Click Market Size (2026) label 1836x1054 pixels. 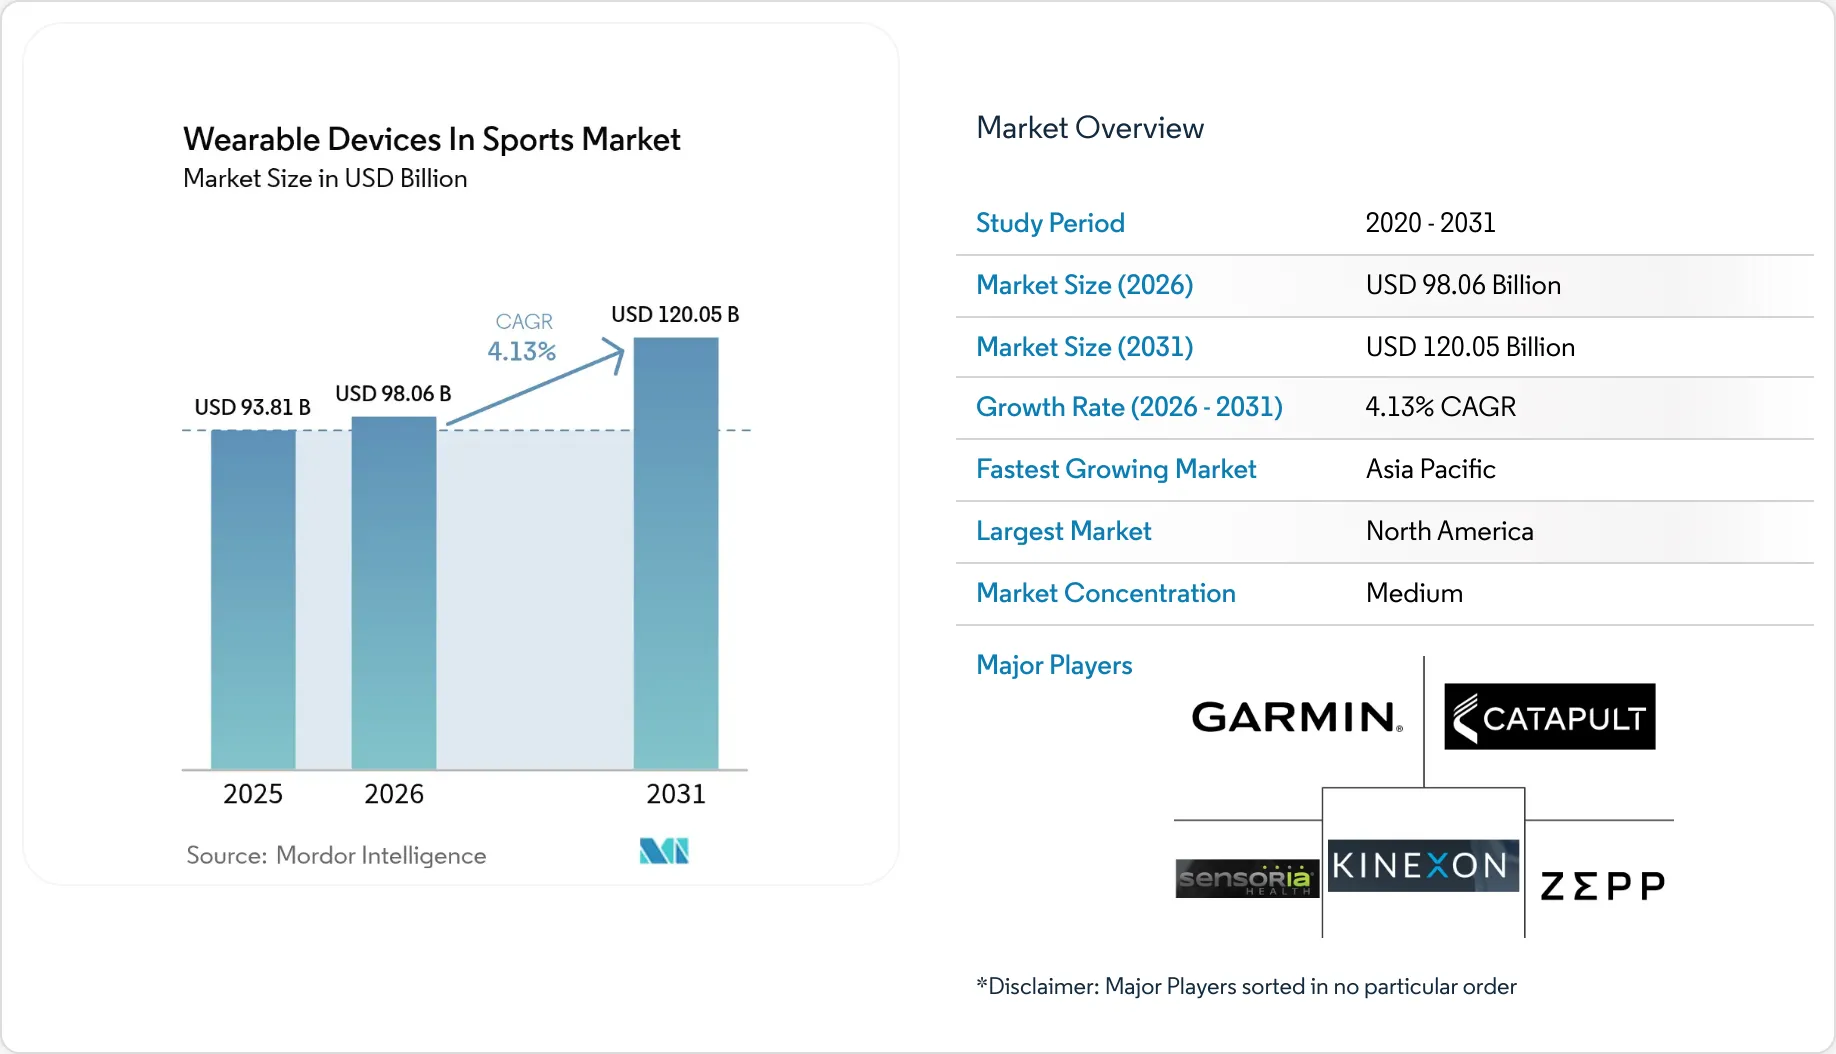point(1084,285)
